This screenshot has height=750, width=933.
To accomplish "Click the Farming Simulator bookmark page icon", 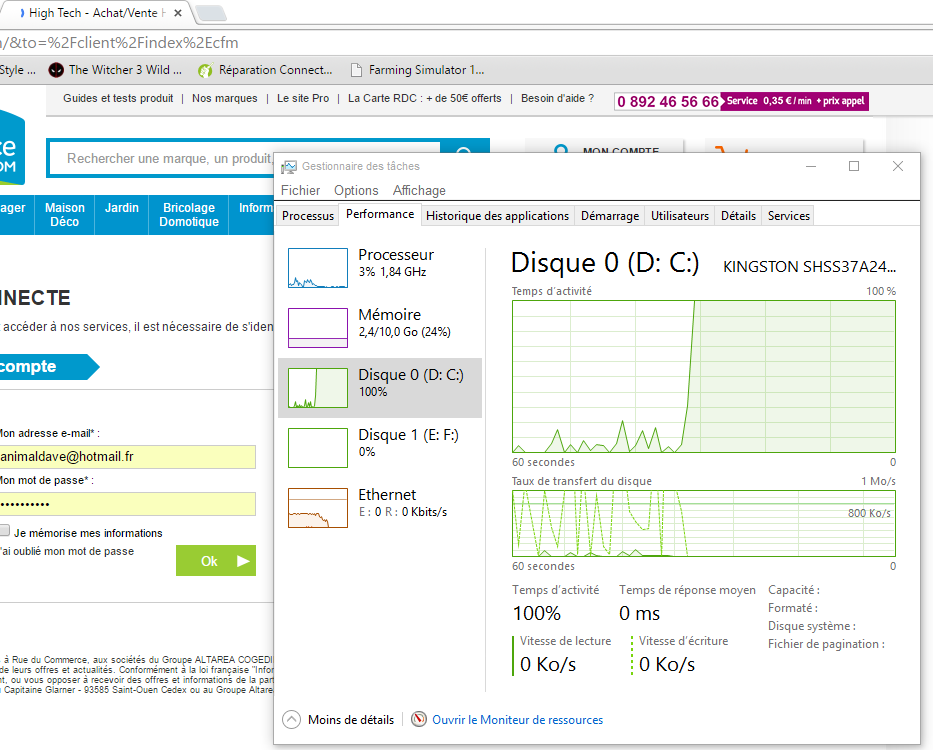I will 356,70.
